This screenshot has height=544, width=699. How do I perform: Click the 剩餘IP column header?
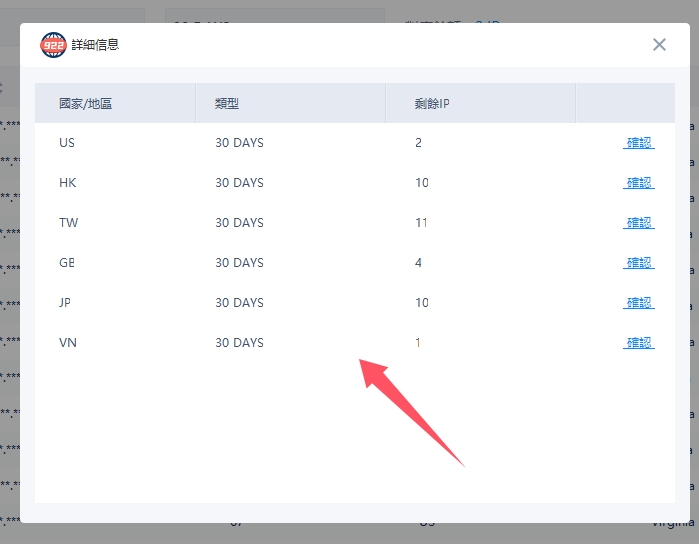(432, 103)
